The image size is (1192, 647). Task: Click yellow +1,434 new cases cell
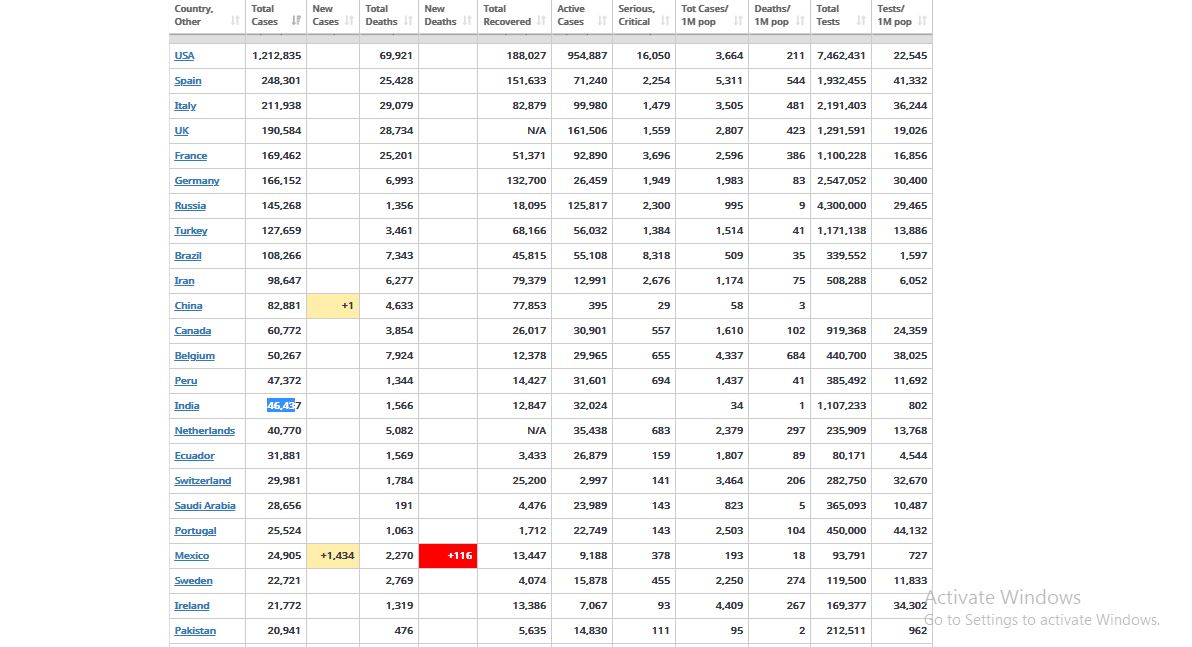coord(333,556)
